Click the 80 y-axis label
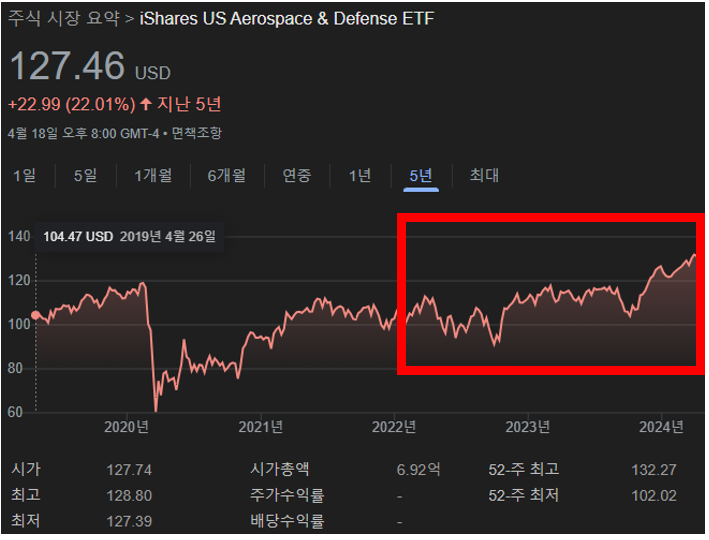Viewport: 709px width, 540px height. tap(15, 369)
